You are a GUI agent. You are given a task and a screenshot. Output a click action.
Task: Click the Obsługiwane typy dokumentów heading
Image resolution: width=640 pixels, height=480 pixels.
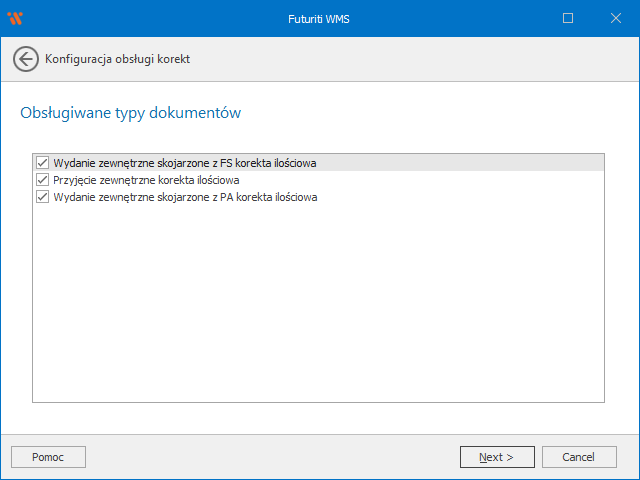[130, 113]
